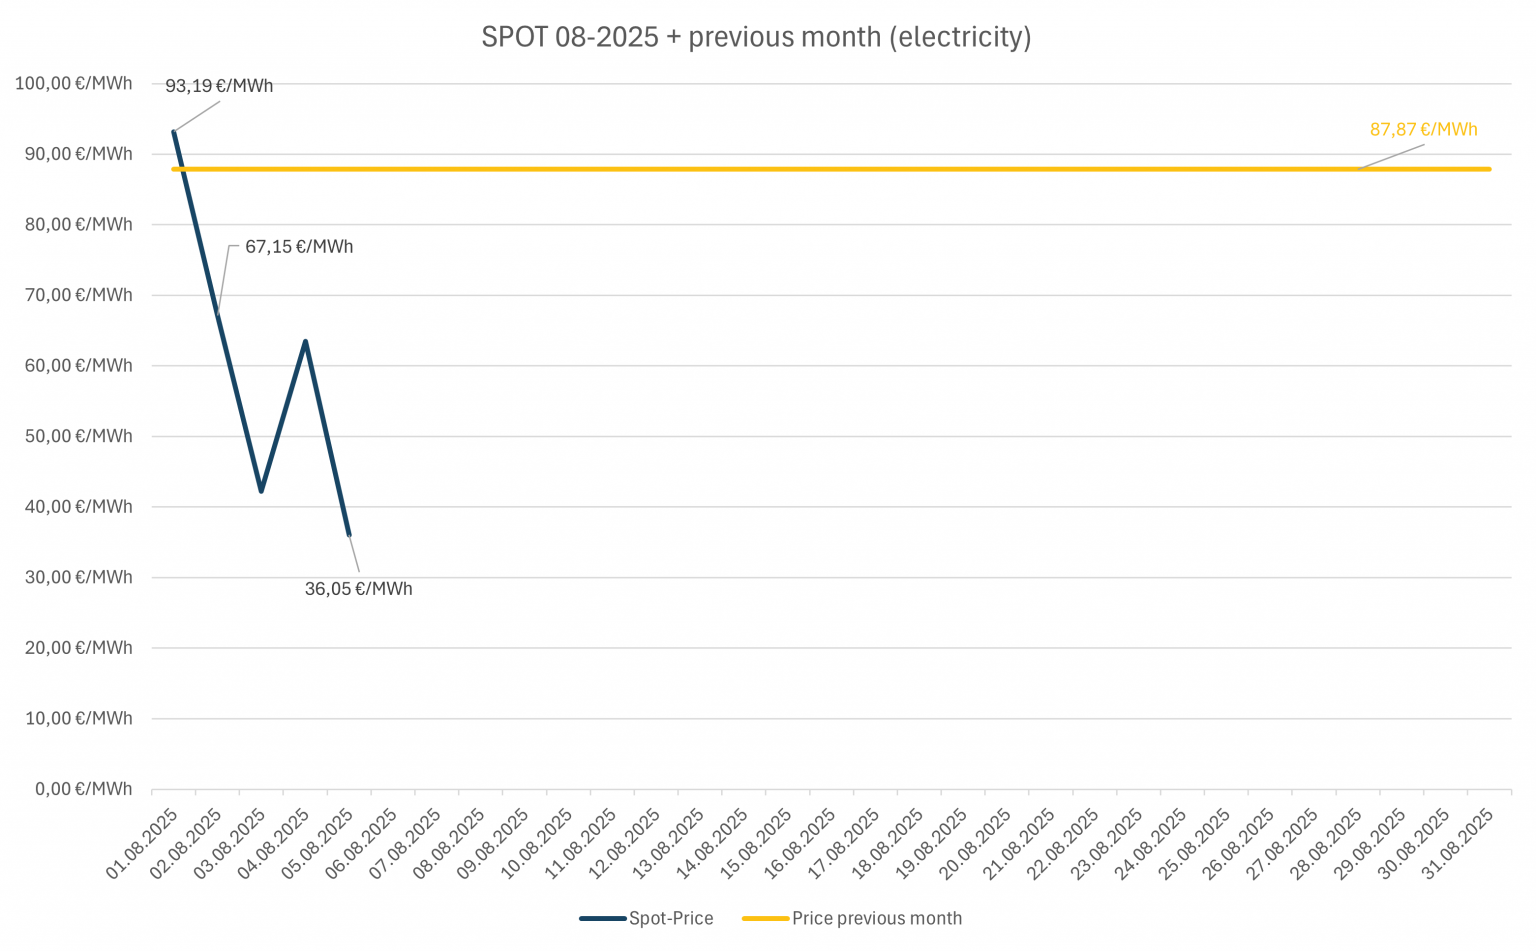Click the 36,05 €/MWh data label

coord(358,589)
